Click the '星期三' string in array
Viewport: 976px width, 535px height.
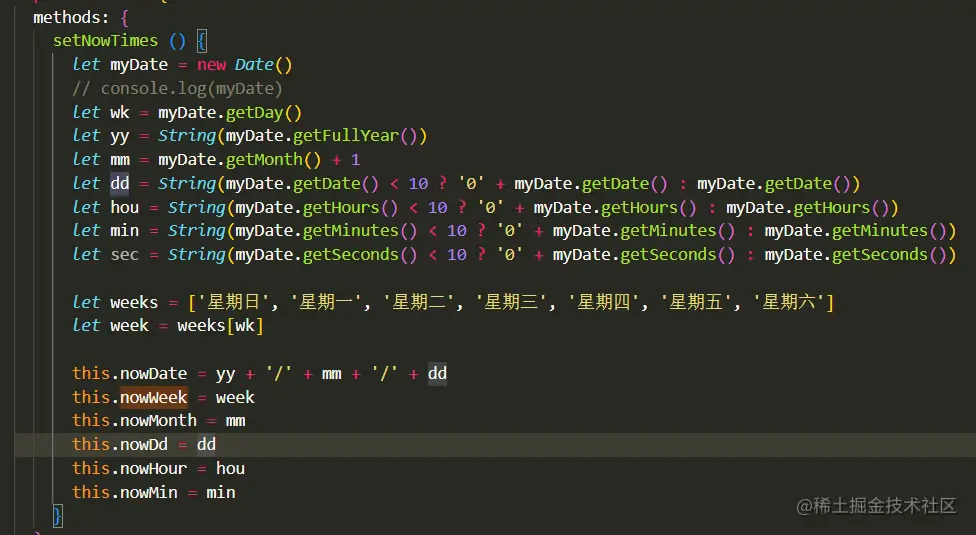point(511,302)
